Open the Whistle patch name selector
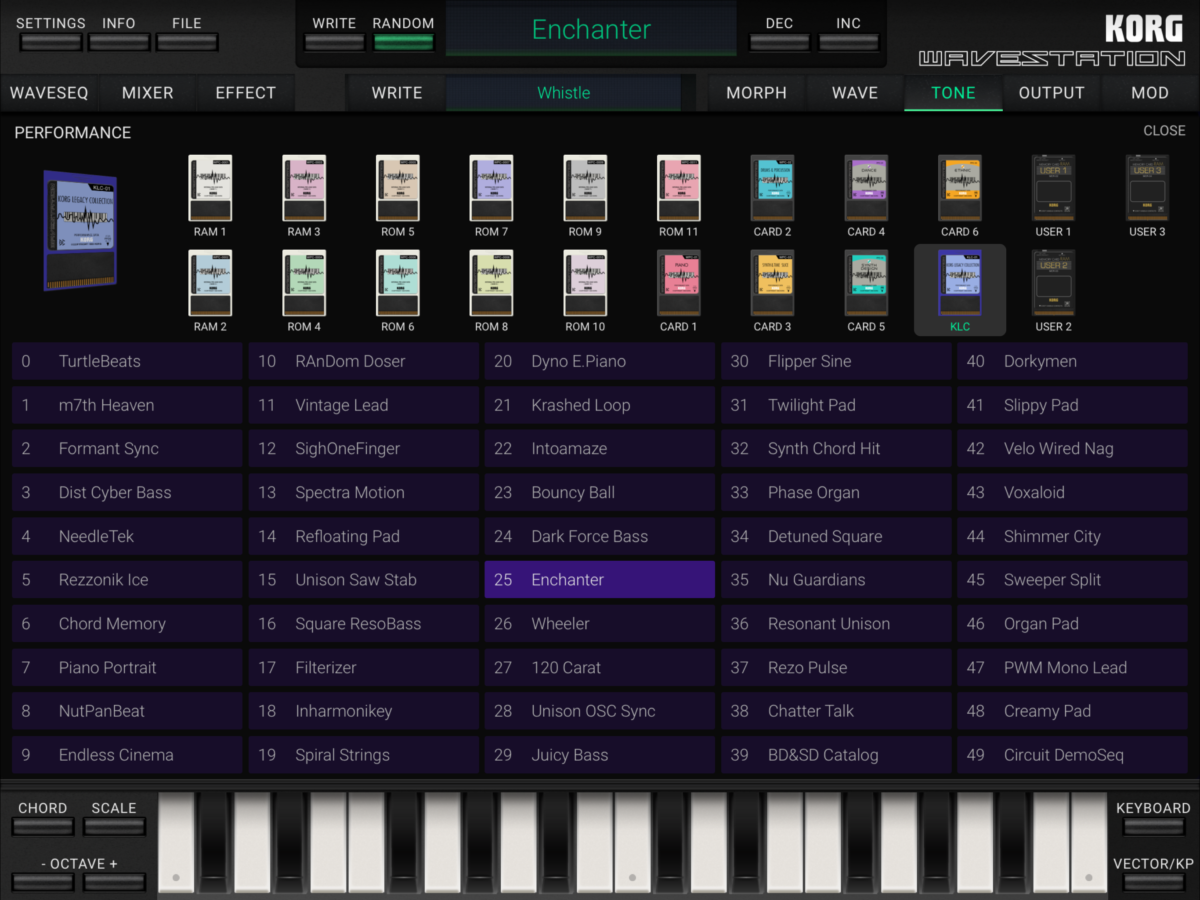Screen dimensions: 1200x900 563,93
